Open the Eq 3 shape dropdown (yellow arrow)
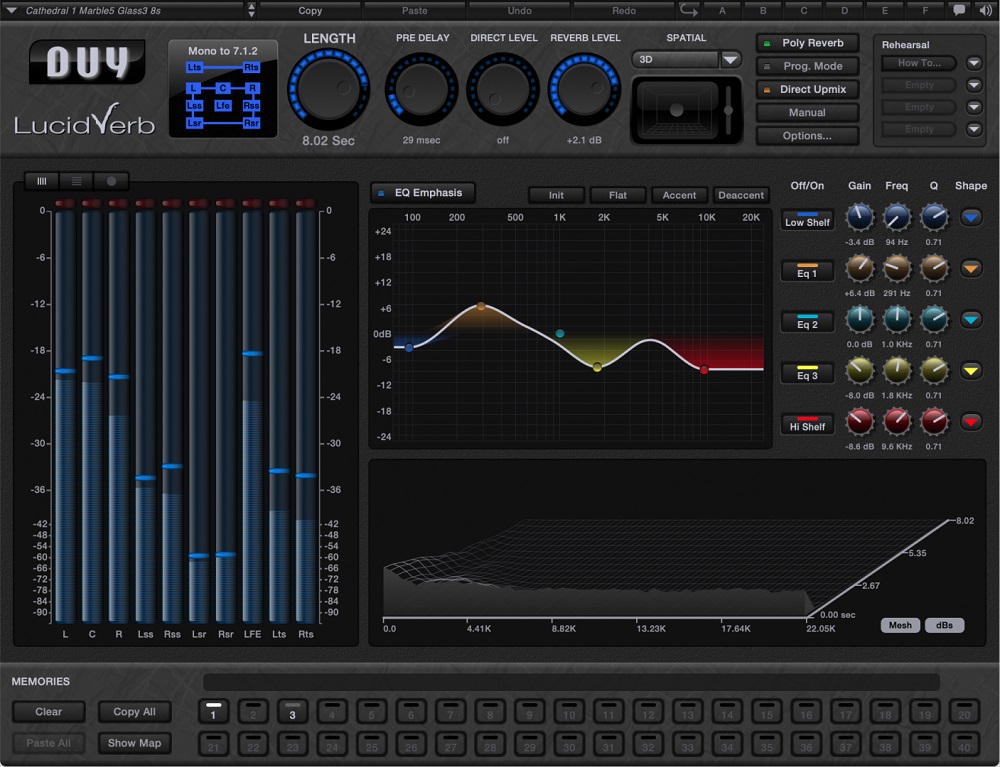The width and height of the screenshot is (1000, 767). pyautogui.click(x=971, y=371)
